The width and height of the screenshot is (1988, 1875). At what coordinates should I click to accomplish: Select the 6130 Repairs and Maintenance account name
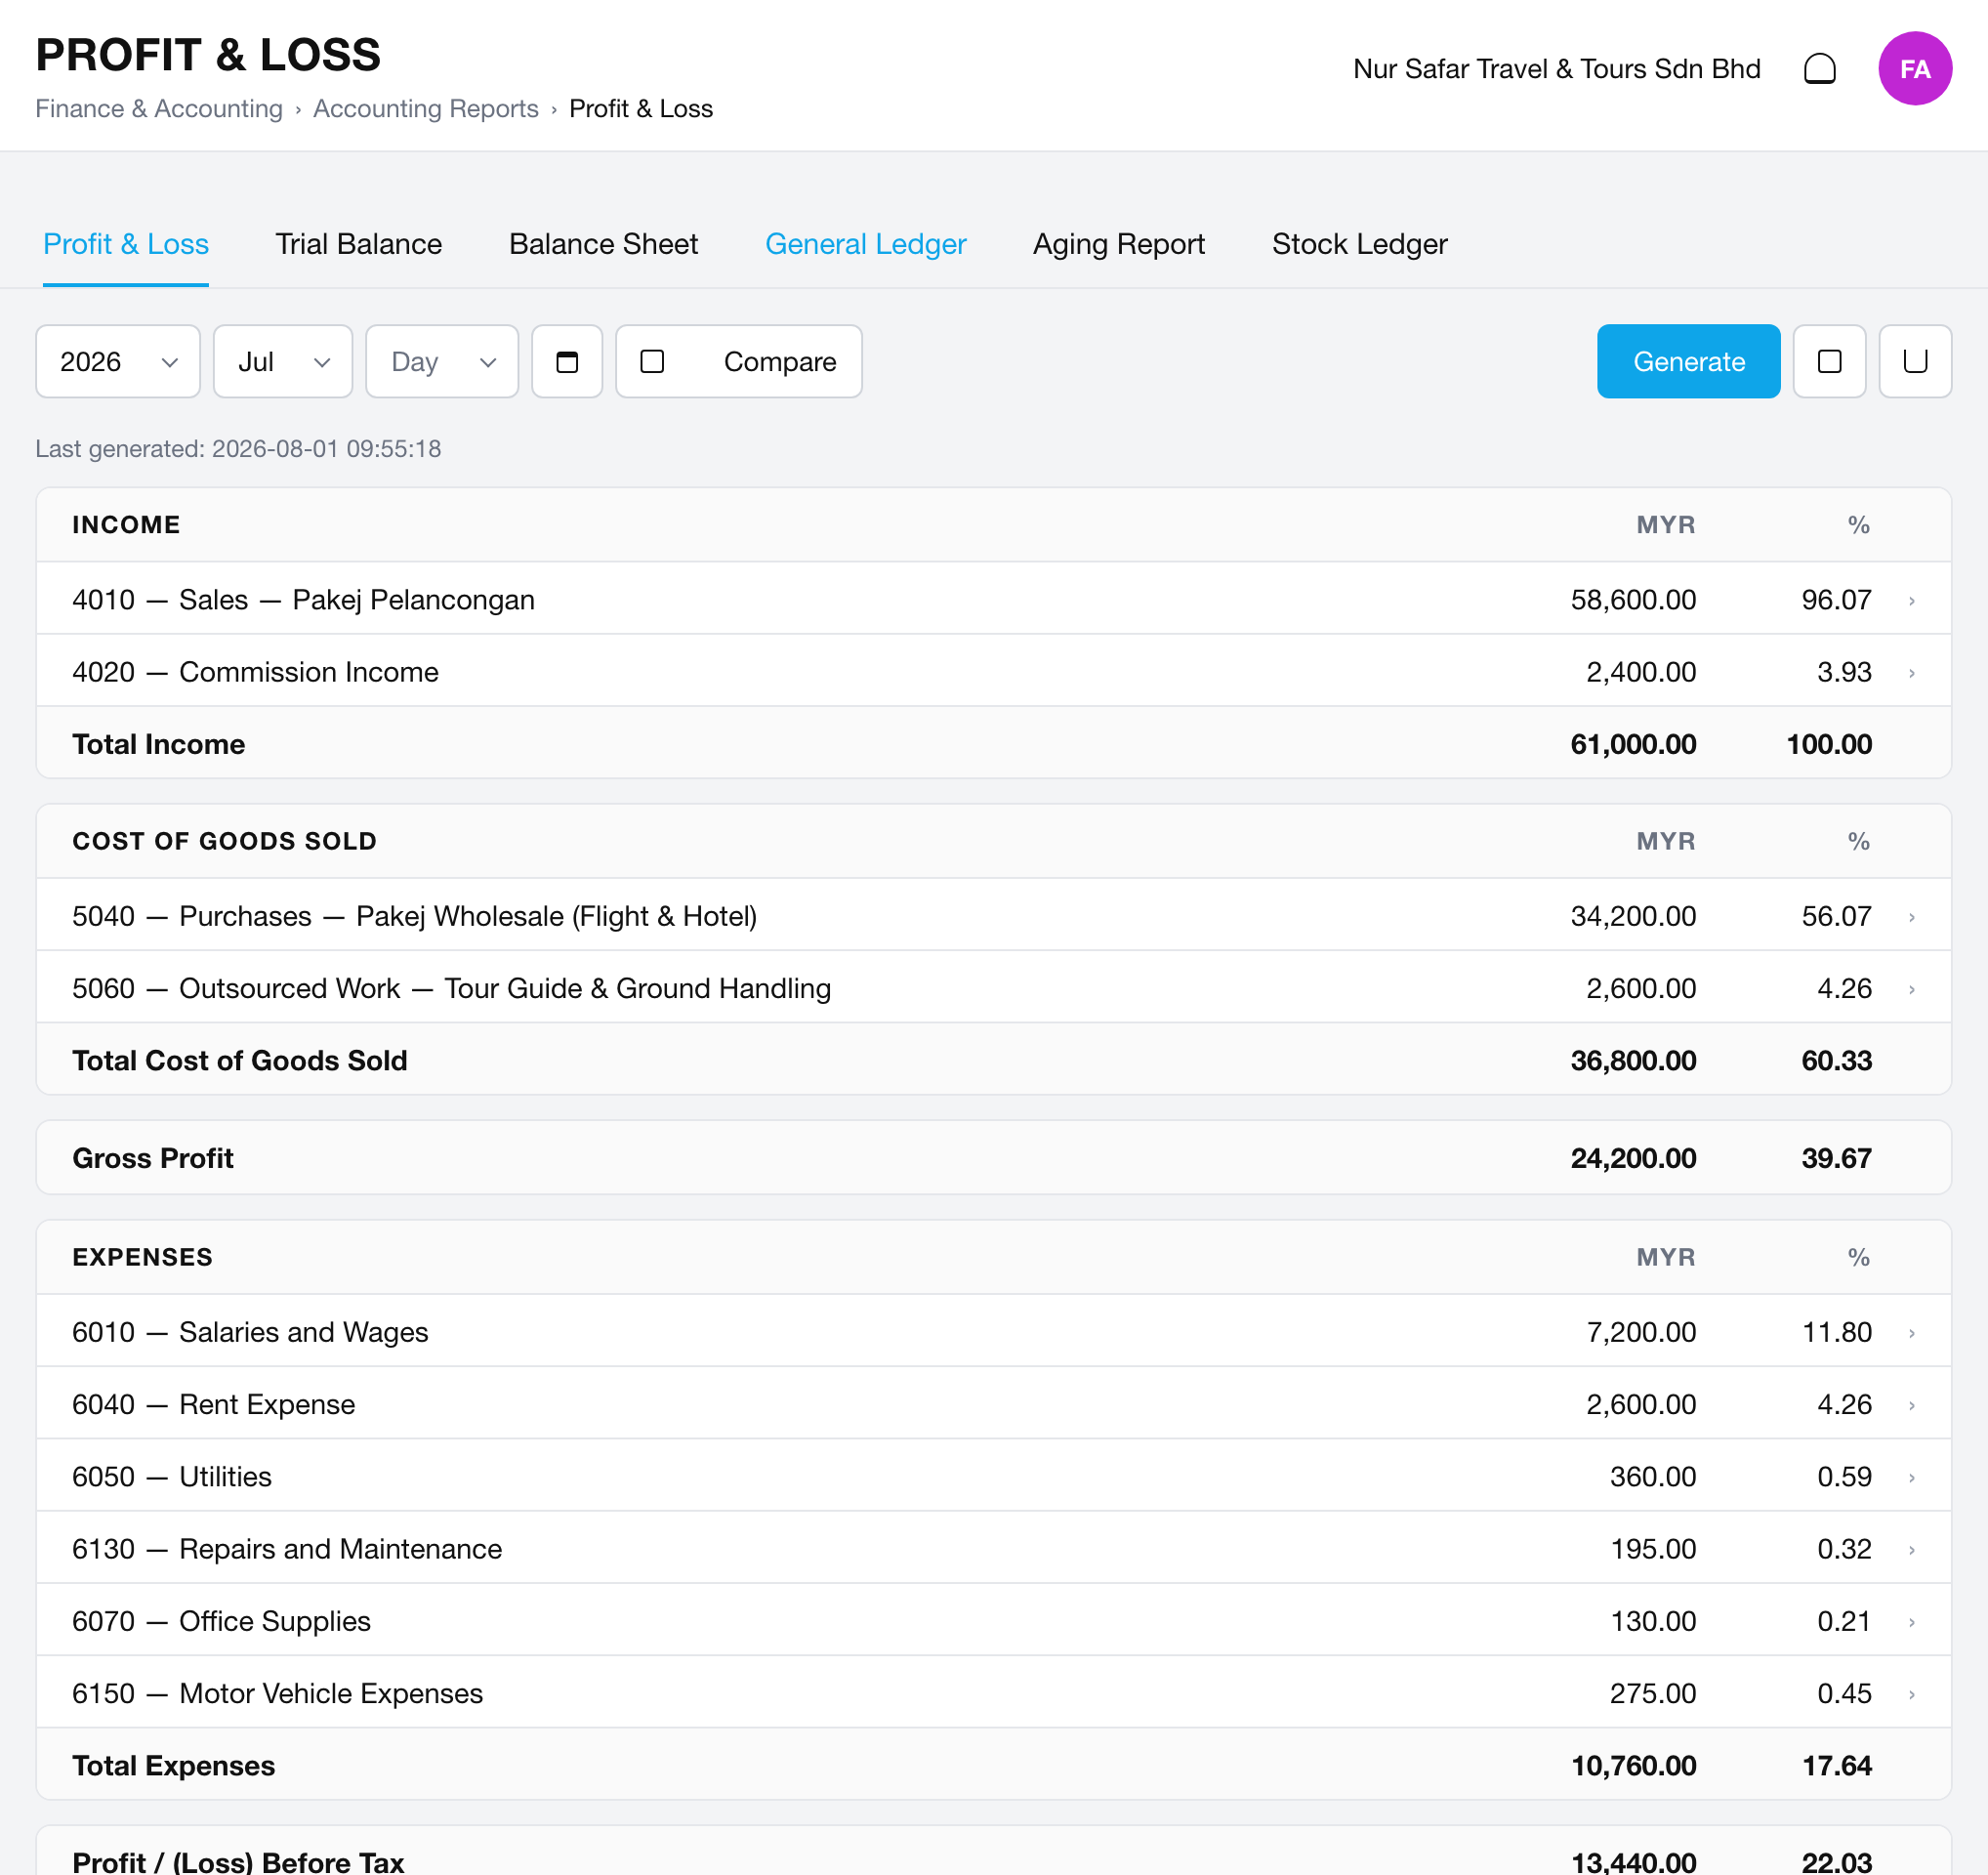pos(287,1549)
